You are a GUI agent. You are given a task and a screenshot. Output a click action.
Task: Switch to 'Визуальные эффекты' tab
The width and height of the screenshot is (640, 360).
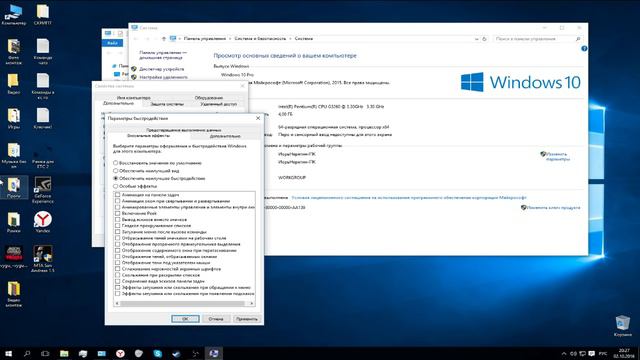(148, 136)
